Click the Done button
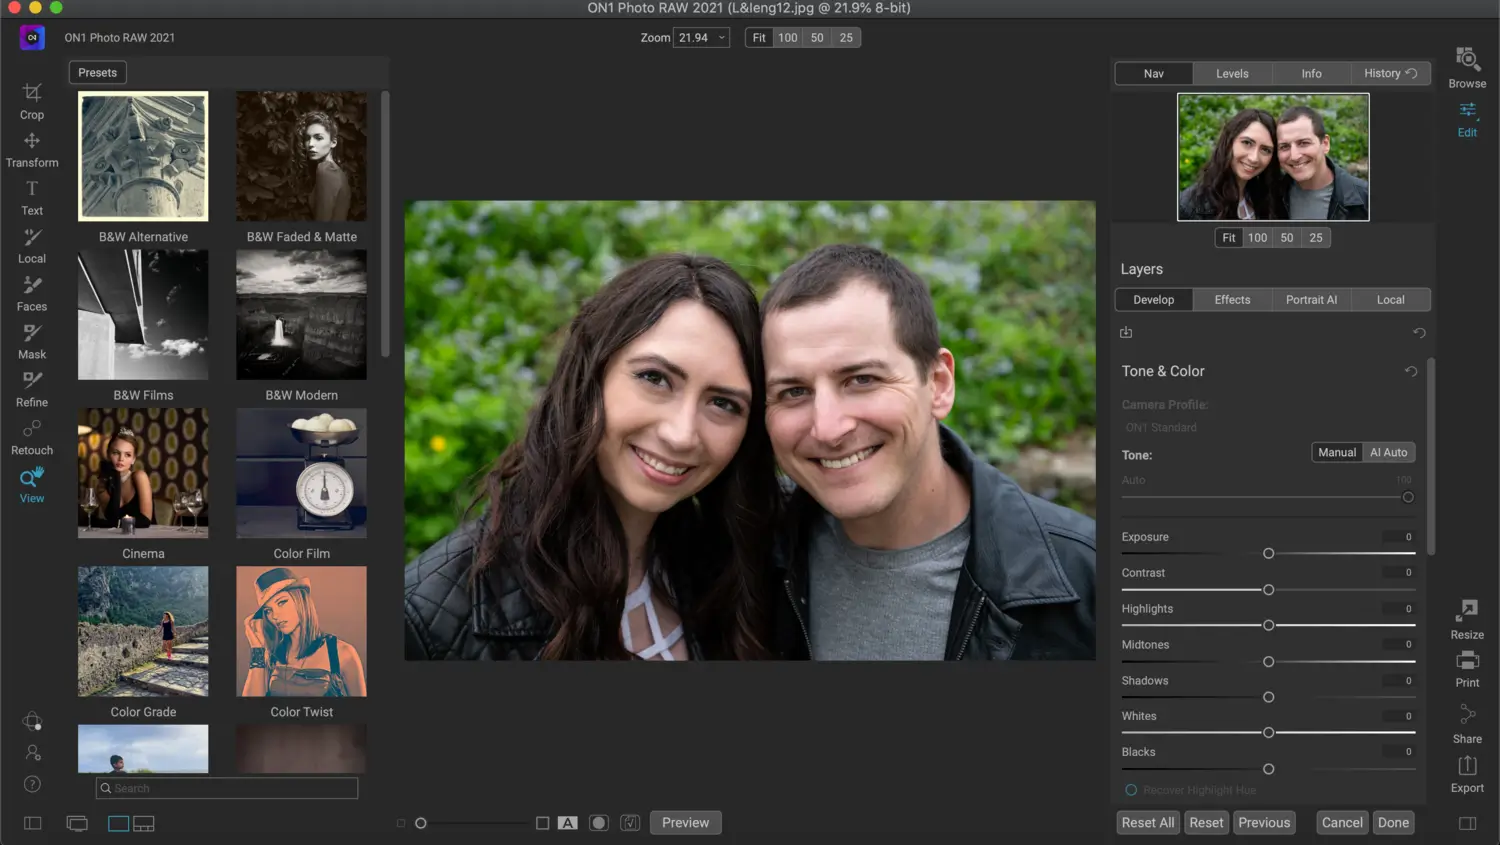 tap(1393, 822)
